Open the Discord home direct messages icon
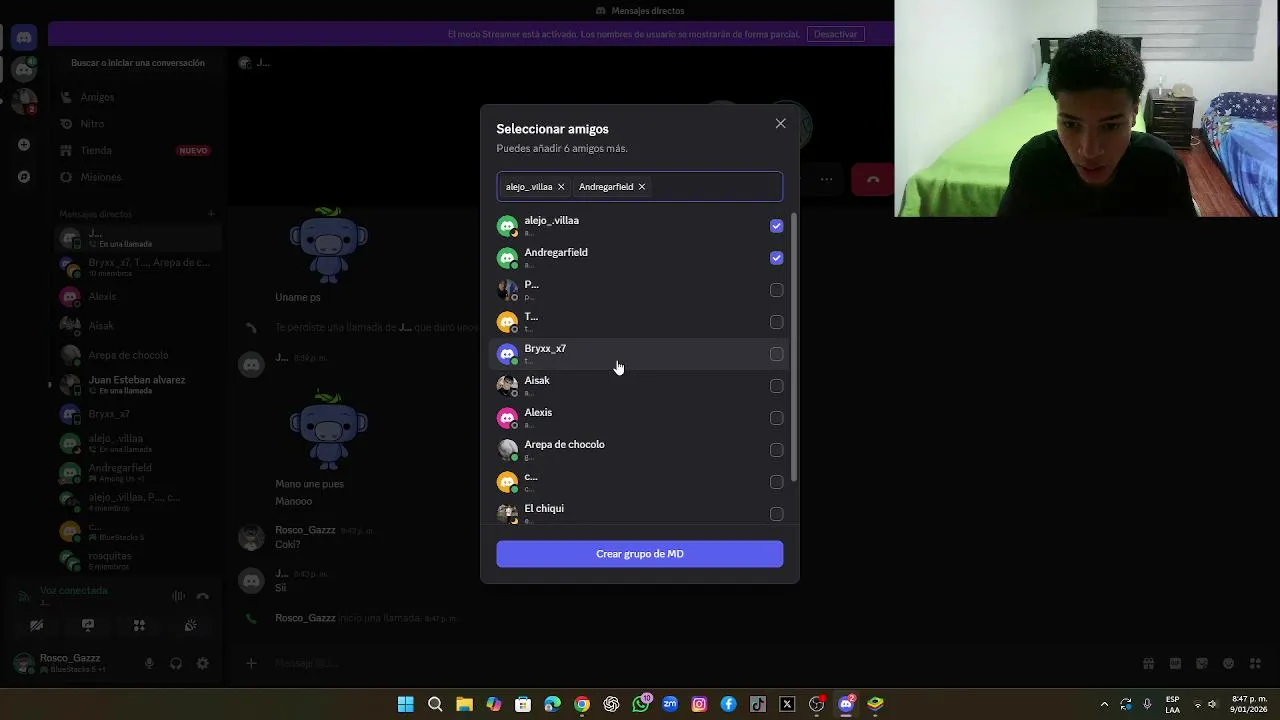 [x=24, y=37]
